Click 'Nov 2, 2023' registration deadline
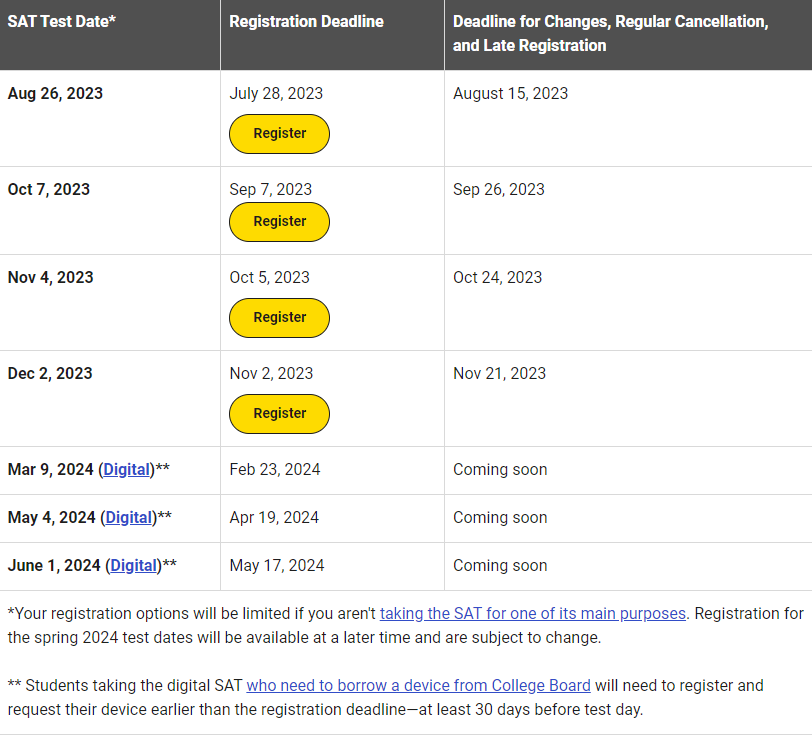Viewport: 812px width, 736px height. click(271, 373)
